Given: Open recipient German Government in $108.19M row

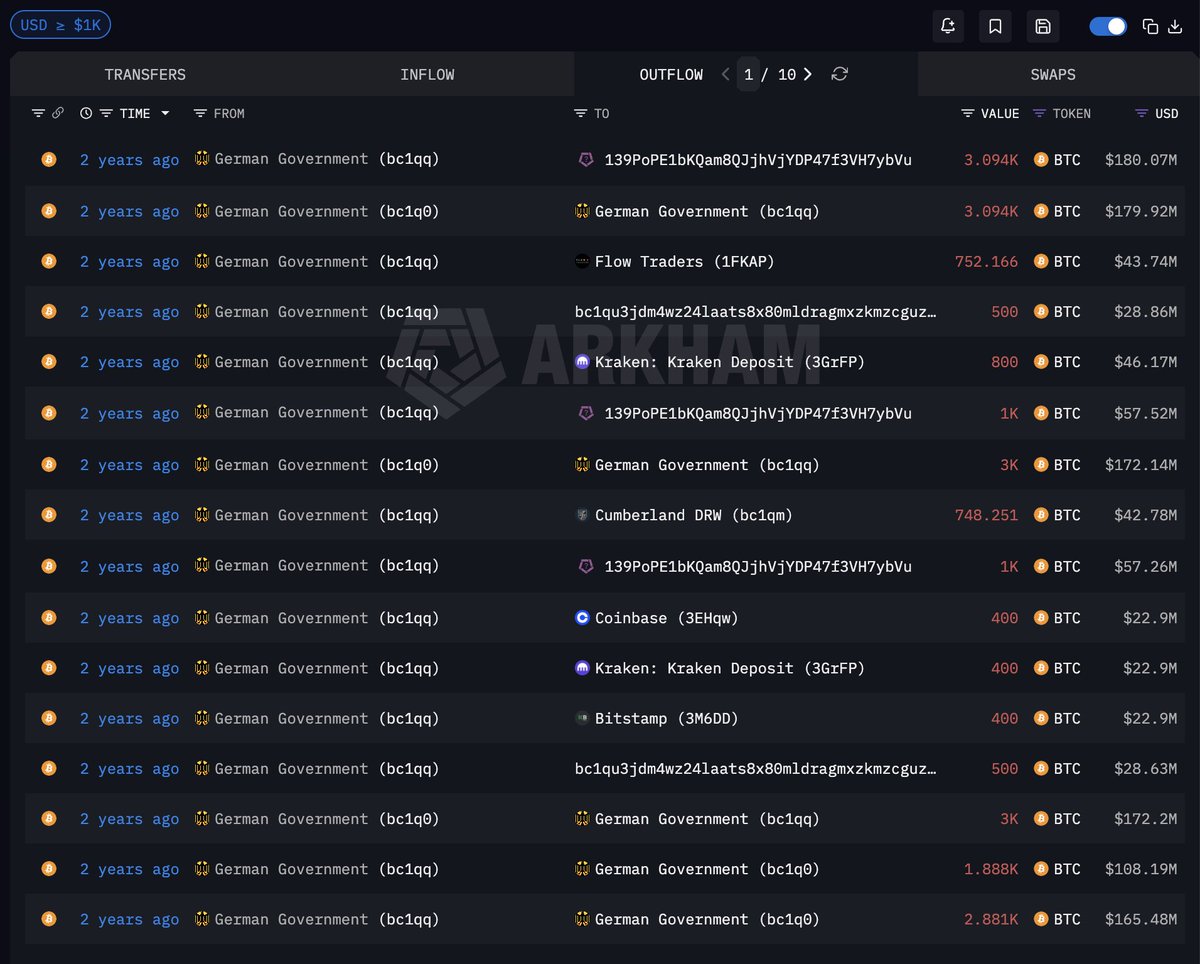Looking at the screenshot, I should click(707, 869).
